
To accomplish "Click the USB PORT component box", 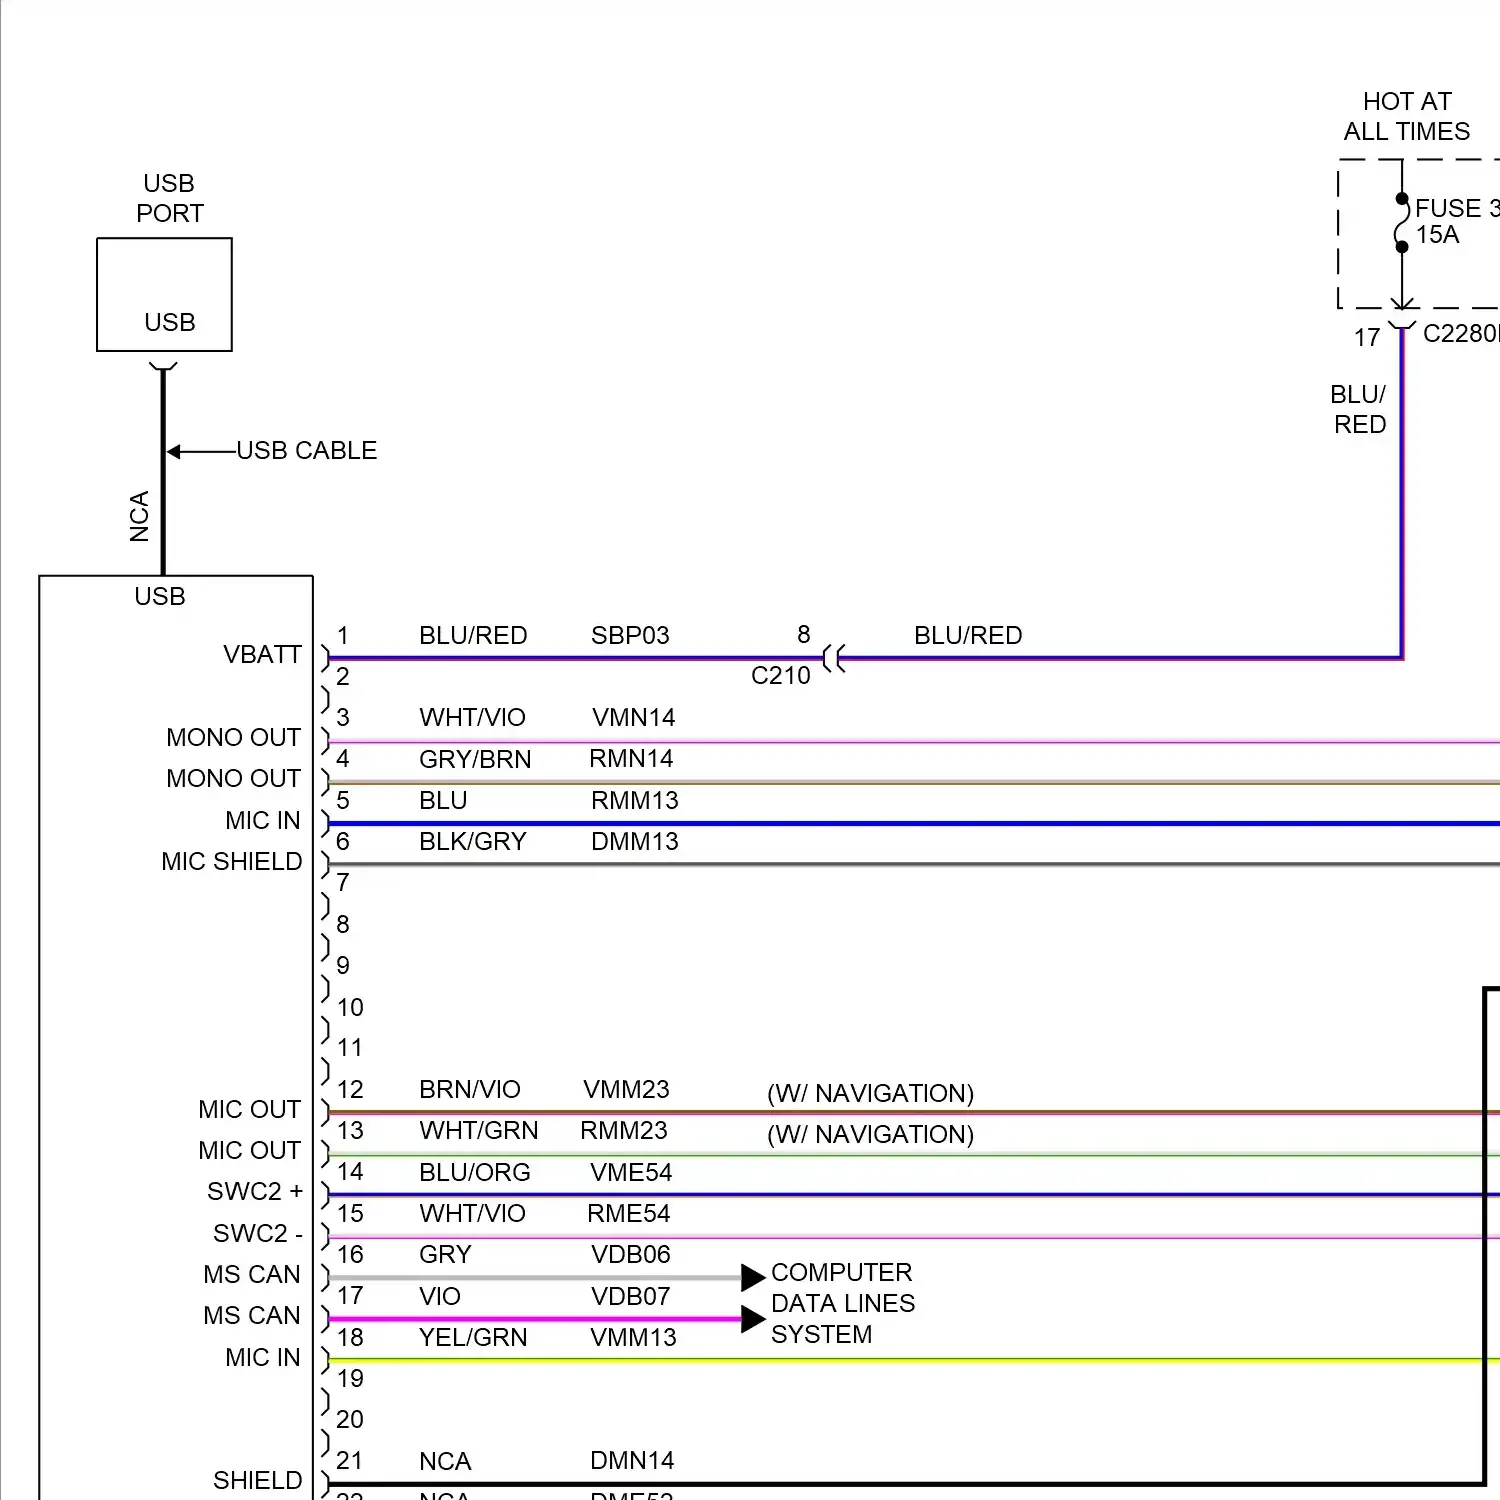I will pyautogui.click(x=164, y=295).
